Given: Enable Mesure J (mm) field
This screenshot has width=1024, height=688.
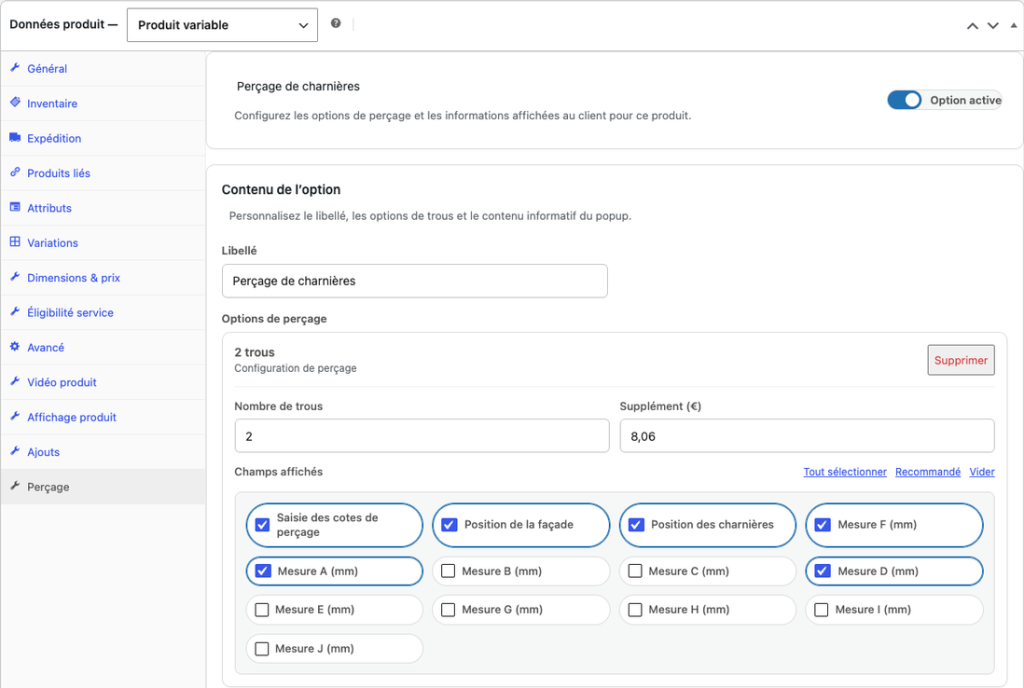Looking at the screenshot, I should click(262, 649).
